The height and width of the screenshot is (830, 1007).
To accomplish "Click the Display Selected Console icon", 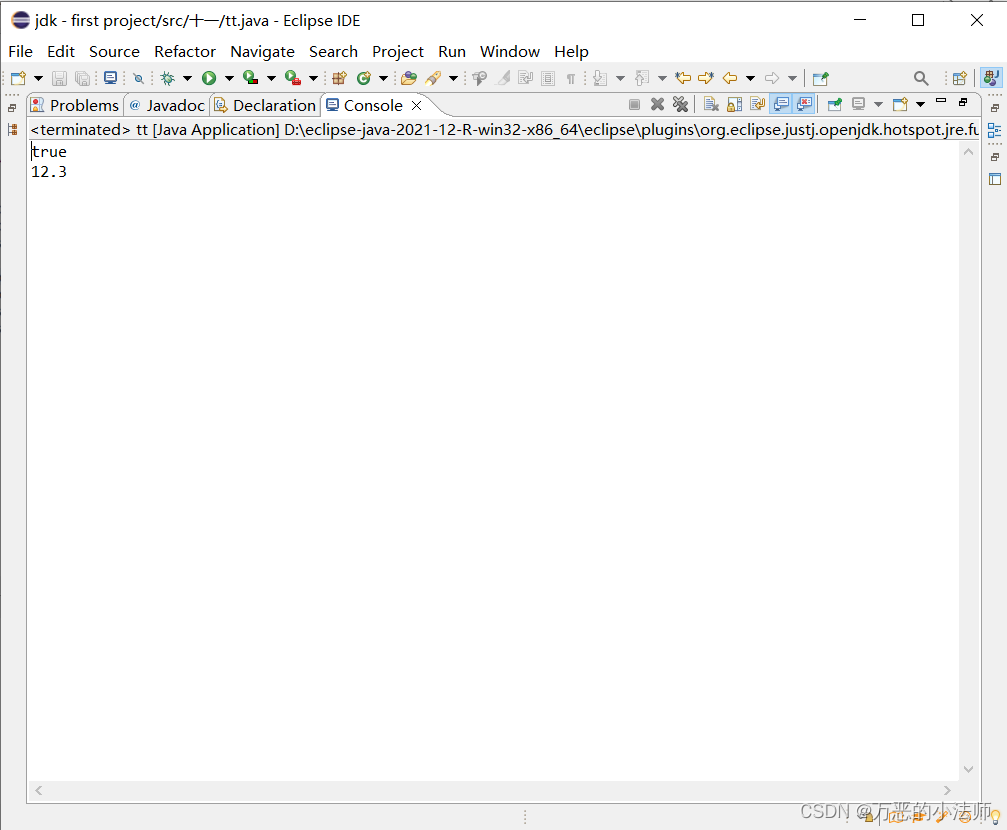I will pos(858,104).
